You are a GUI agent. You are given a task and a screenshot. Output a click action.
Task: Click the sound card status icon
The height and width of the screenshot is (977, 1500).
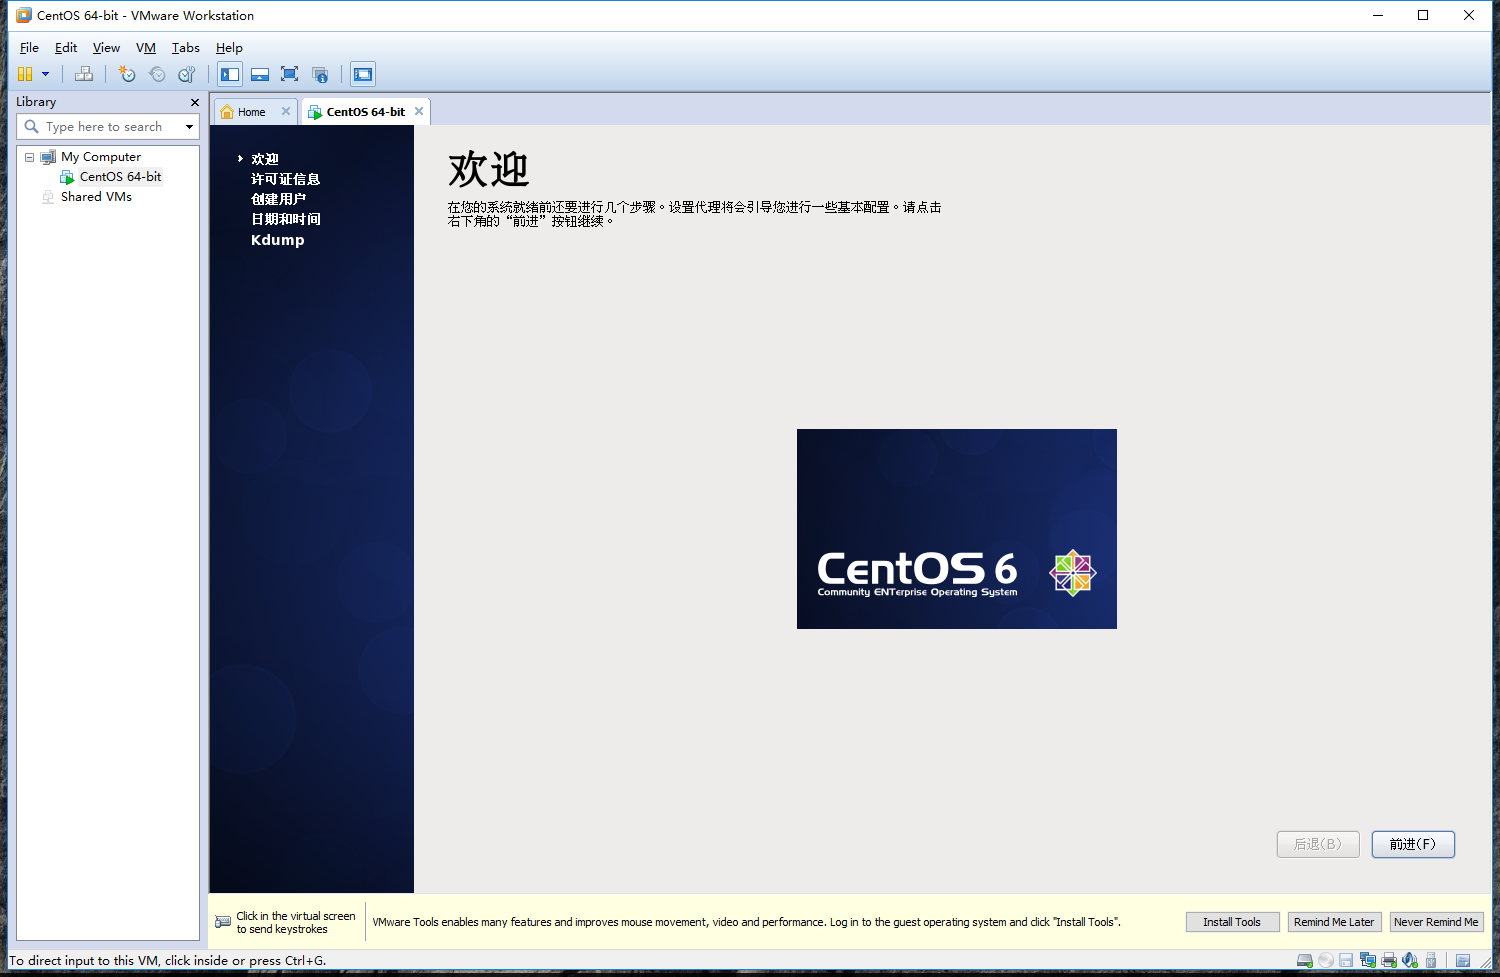pos(1410,961)
